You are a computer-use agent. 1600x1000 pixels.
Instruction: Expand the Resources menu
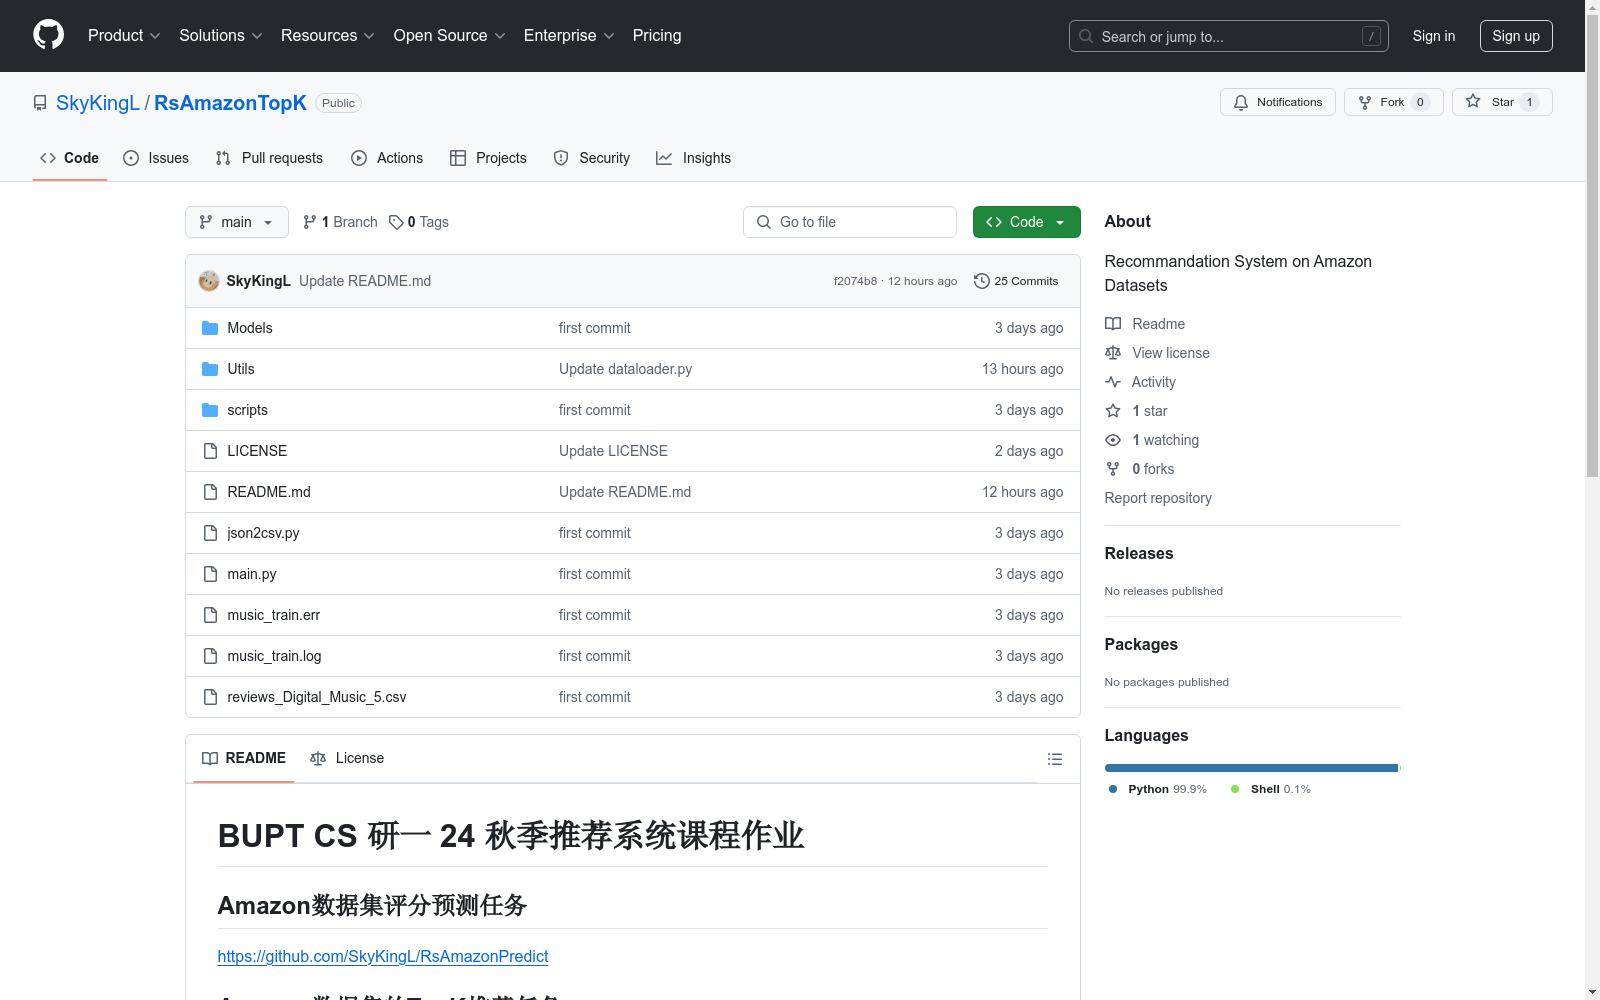[327, 35]
